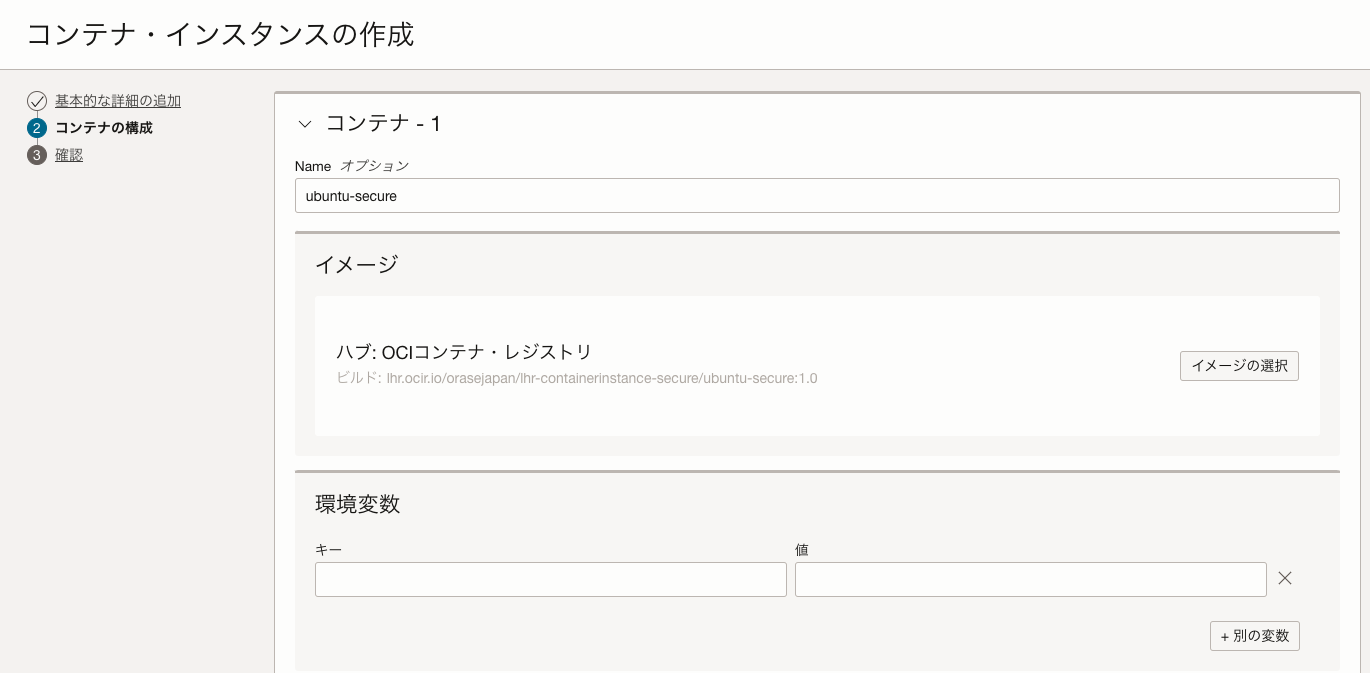Screen dimensions: 1370x673
Task: Open the 基本的な詳細の追加 step link
Action: point(118,101)
